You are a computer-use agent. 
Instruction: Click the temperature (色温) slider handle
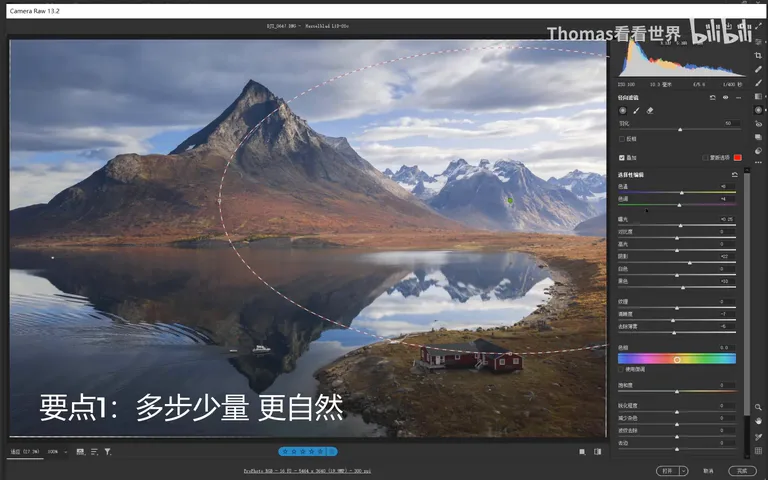[681, 192]
